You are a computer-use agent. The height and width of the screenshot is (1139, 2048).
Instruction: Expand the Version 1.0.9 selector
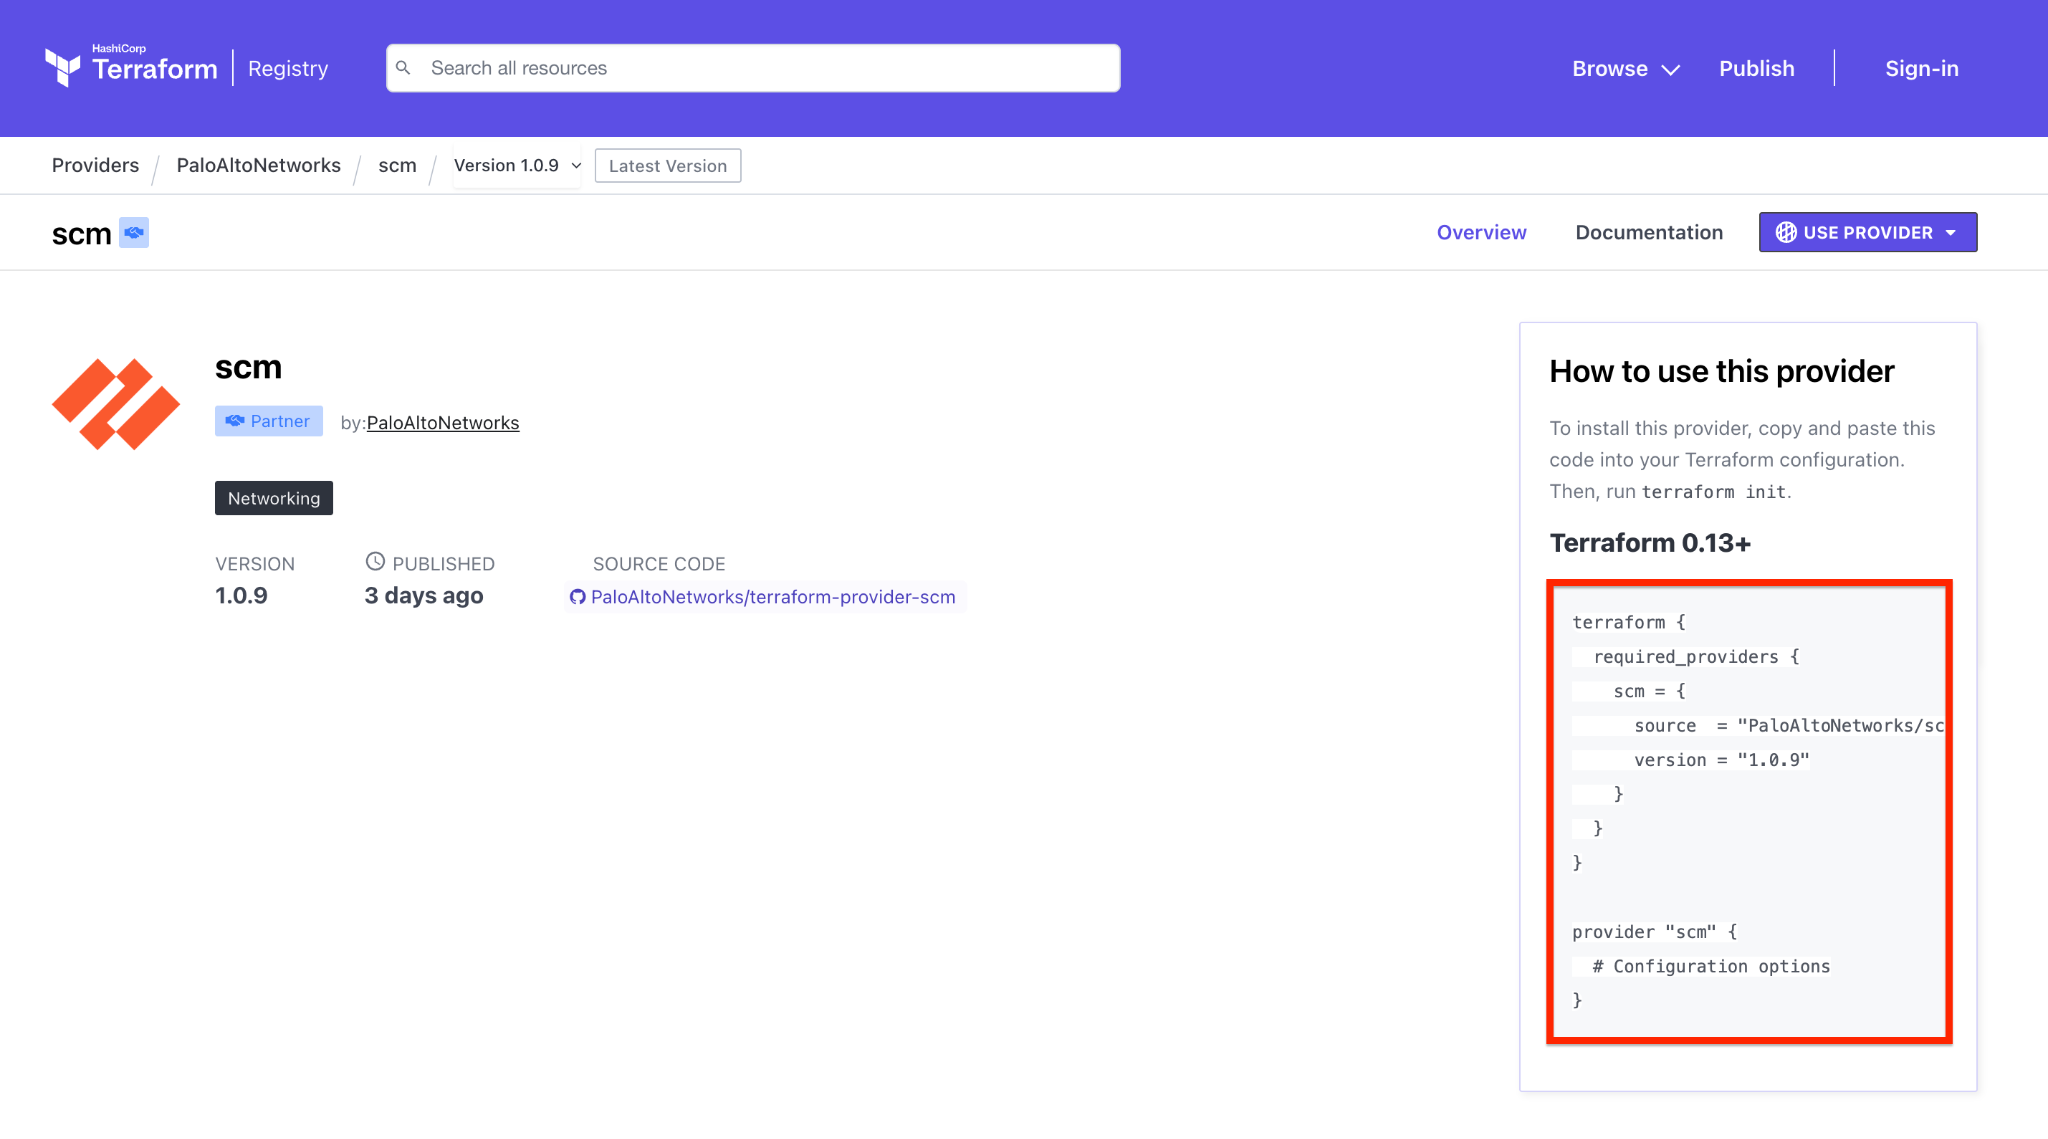click(x=517, y=166)
